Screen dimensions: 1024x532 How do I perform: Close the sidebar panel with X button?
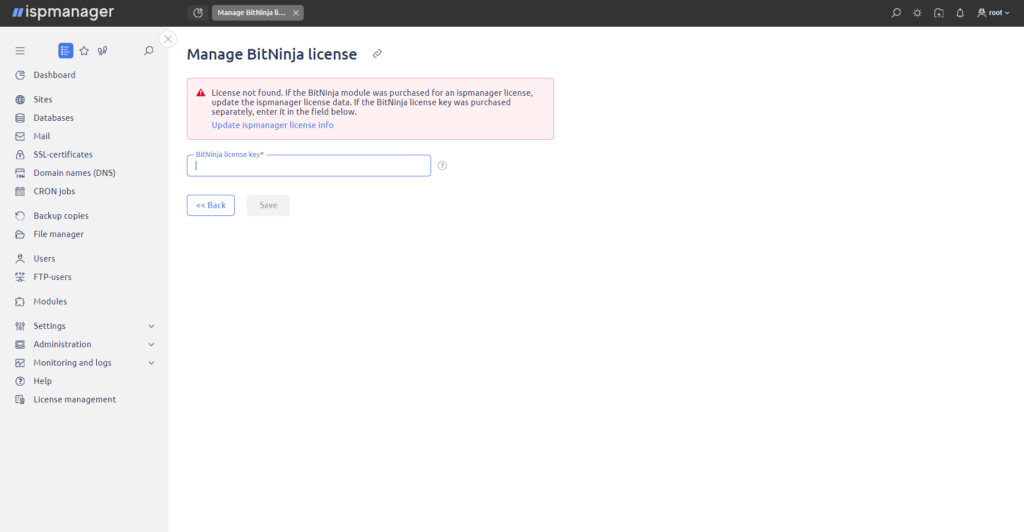168,39
